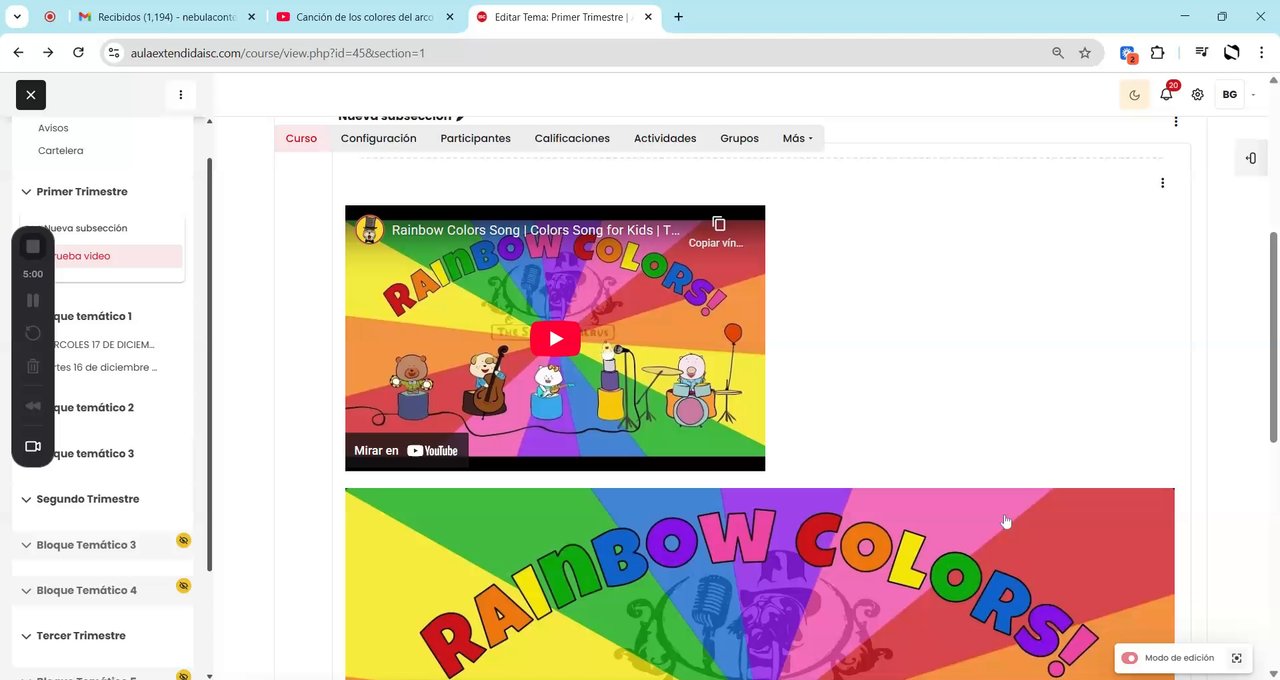Open course index three-dot options menu
This screenshot has height=680, width=1280.
pyautogui.click(x=181, y=95)
